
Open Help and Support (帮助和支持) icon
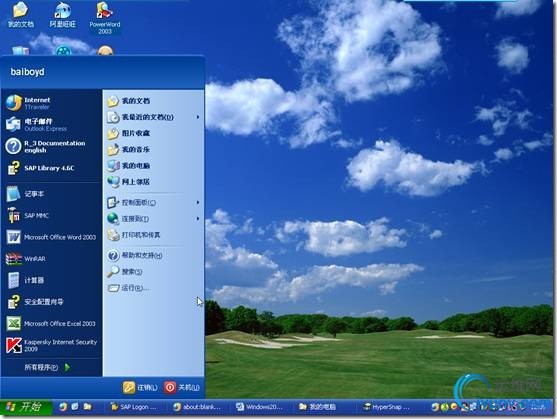tap(113, 255)
